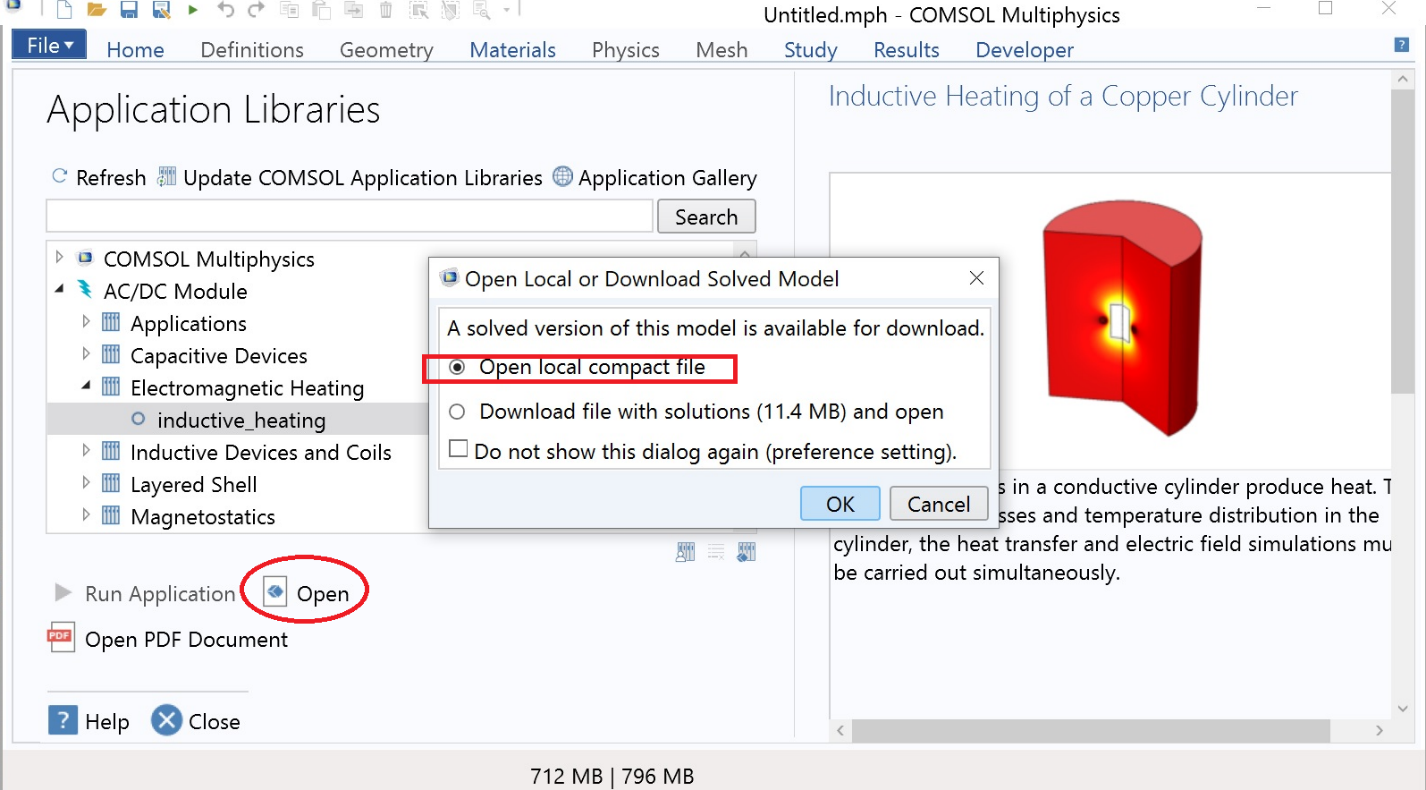Click the green Compute arrow icon
Viewport: 1426px width, 790px height.
192,11
